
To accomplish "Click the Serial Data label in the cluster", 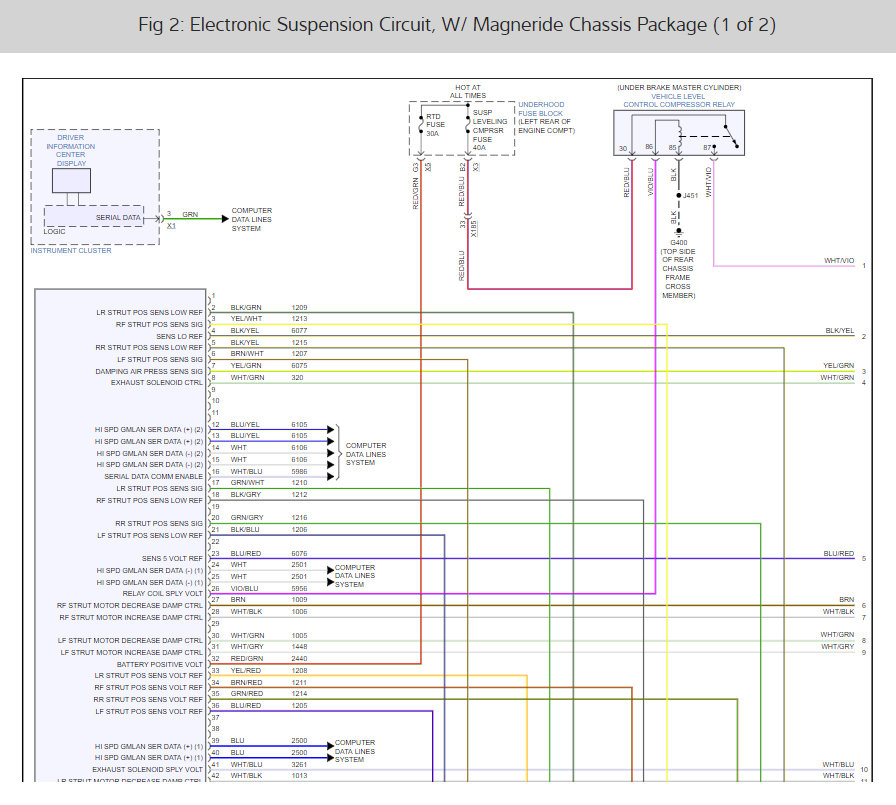I will click(118, 217).
